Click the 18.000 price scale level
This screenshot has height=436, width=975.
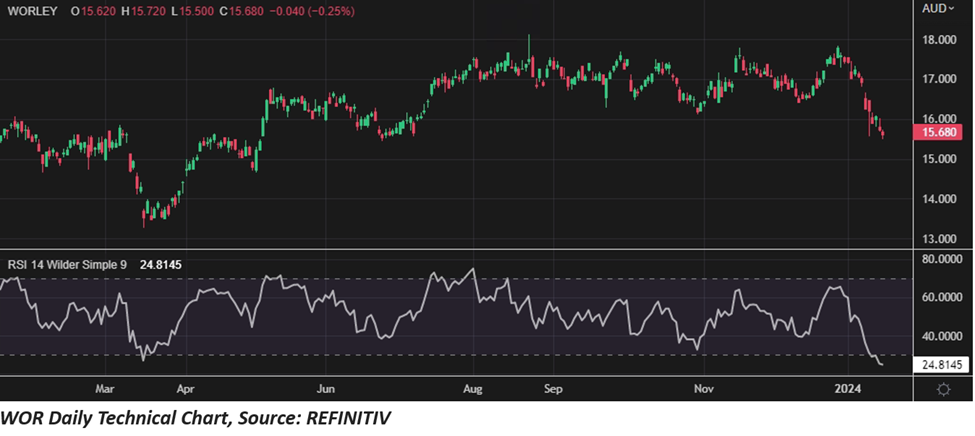(x=941, y=41)
